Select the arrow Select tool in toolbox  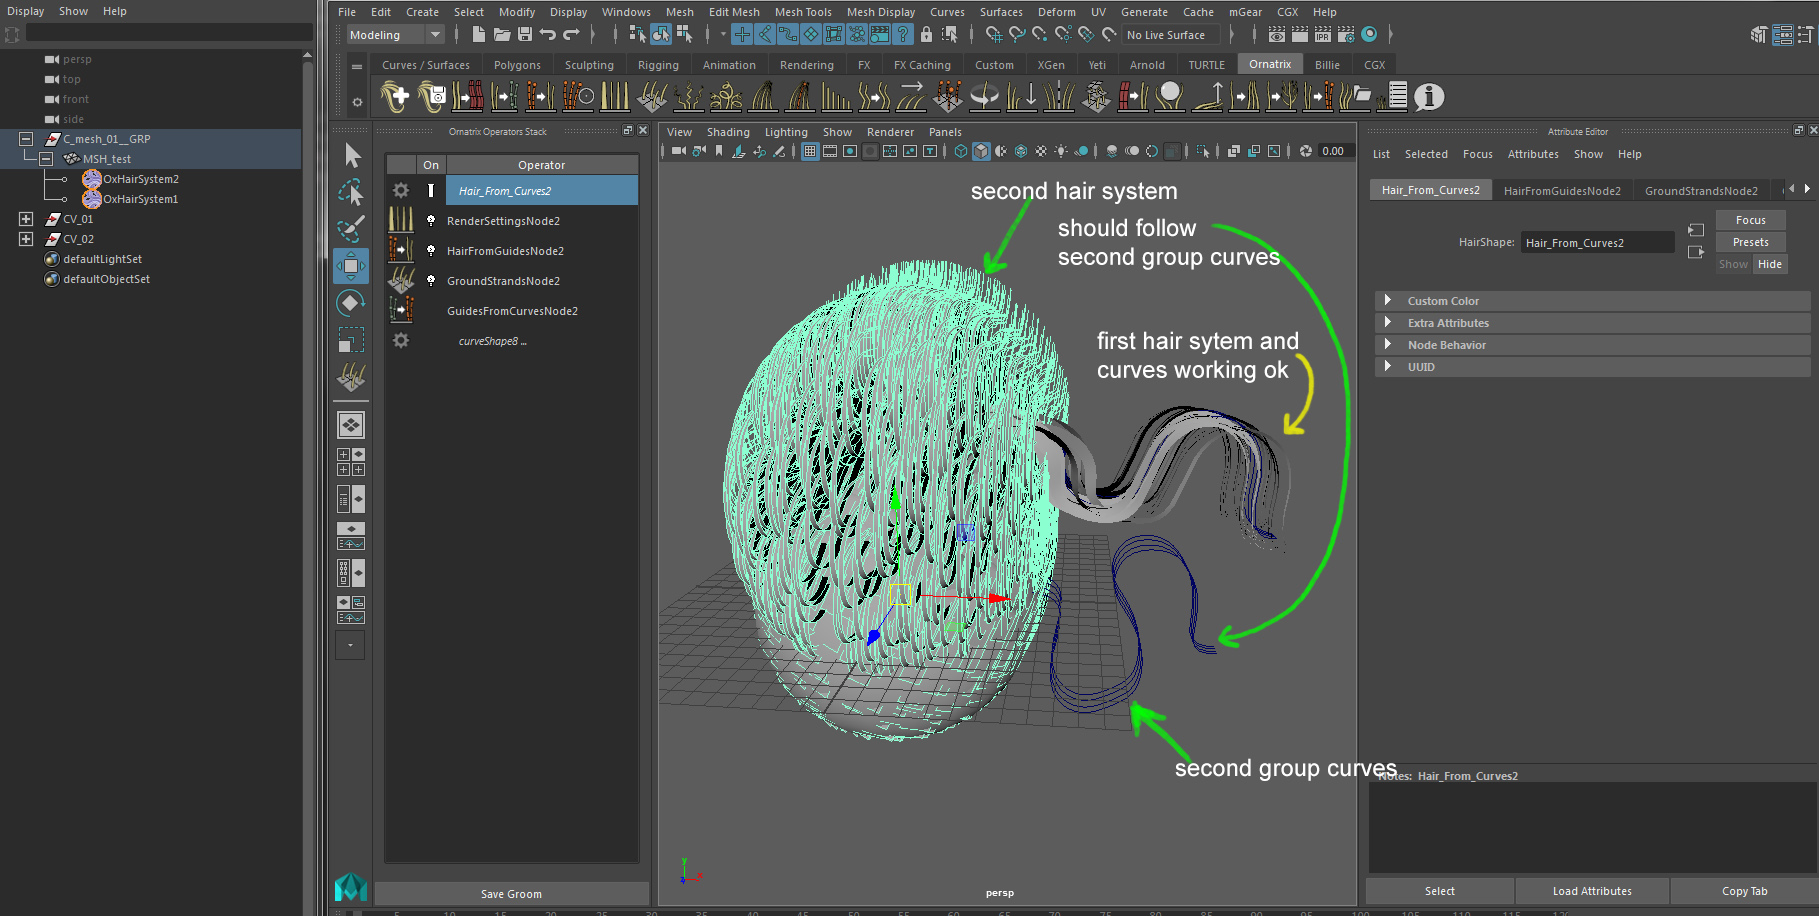click(352, 156)
